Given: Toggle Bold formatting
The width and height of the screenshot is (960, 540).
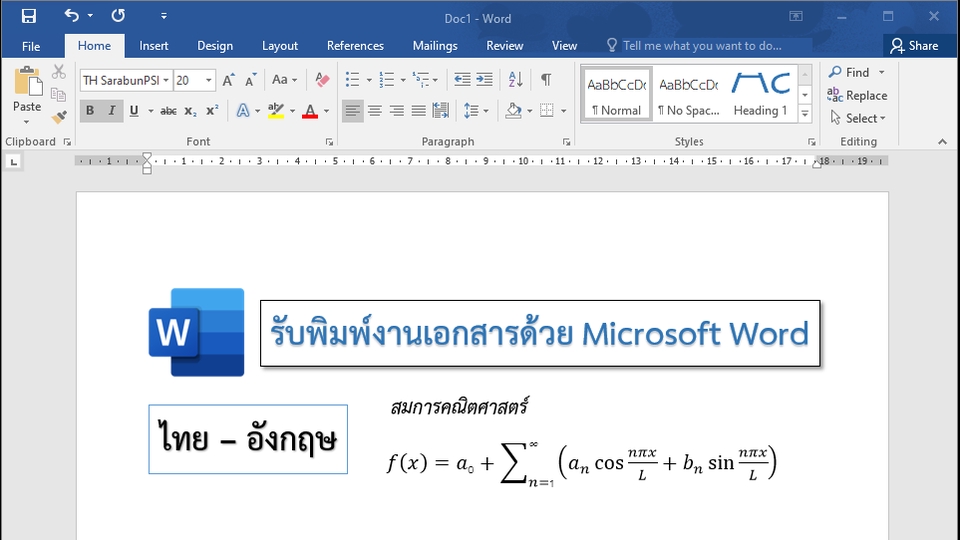Looking at the screenshot, I should pos(90,111).
